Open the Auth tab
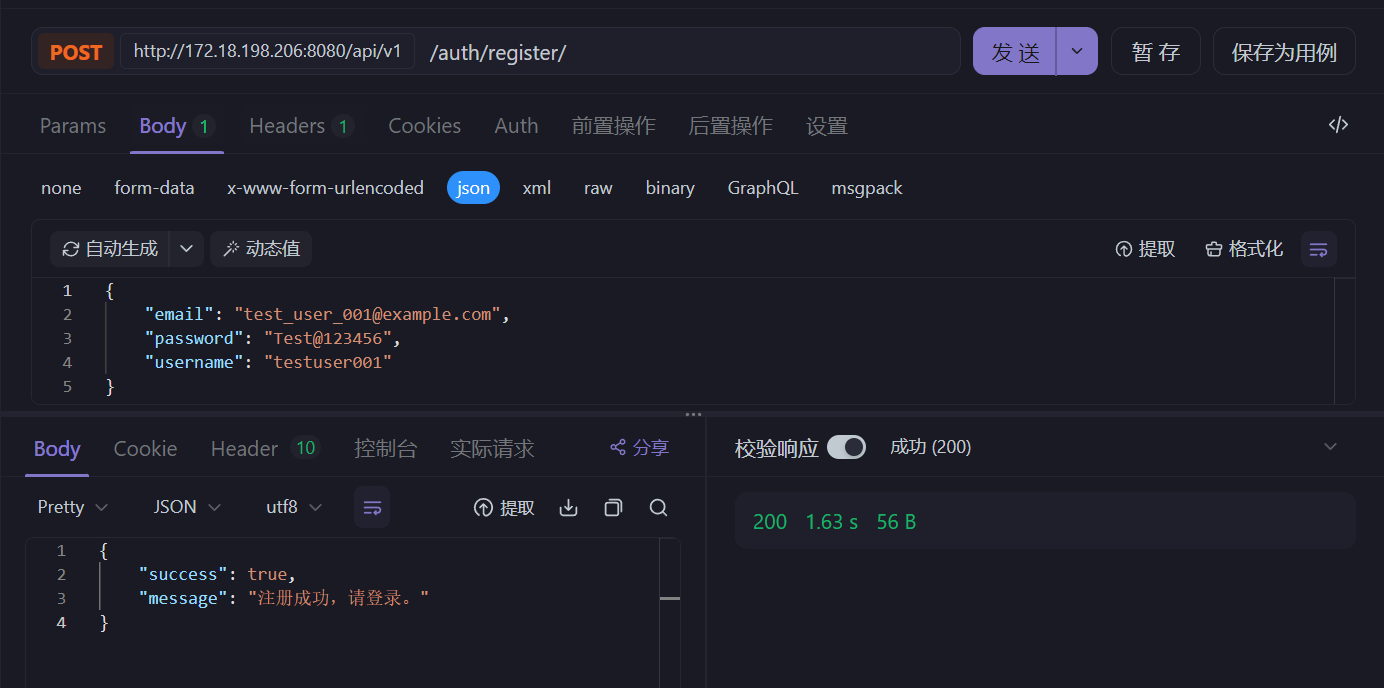This screenshot has width=1384, height=688. pos(516,125)
